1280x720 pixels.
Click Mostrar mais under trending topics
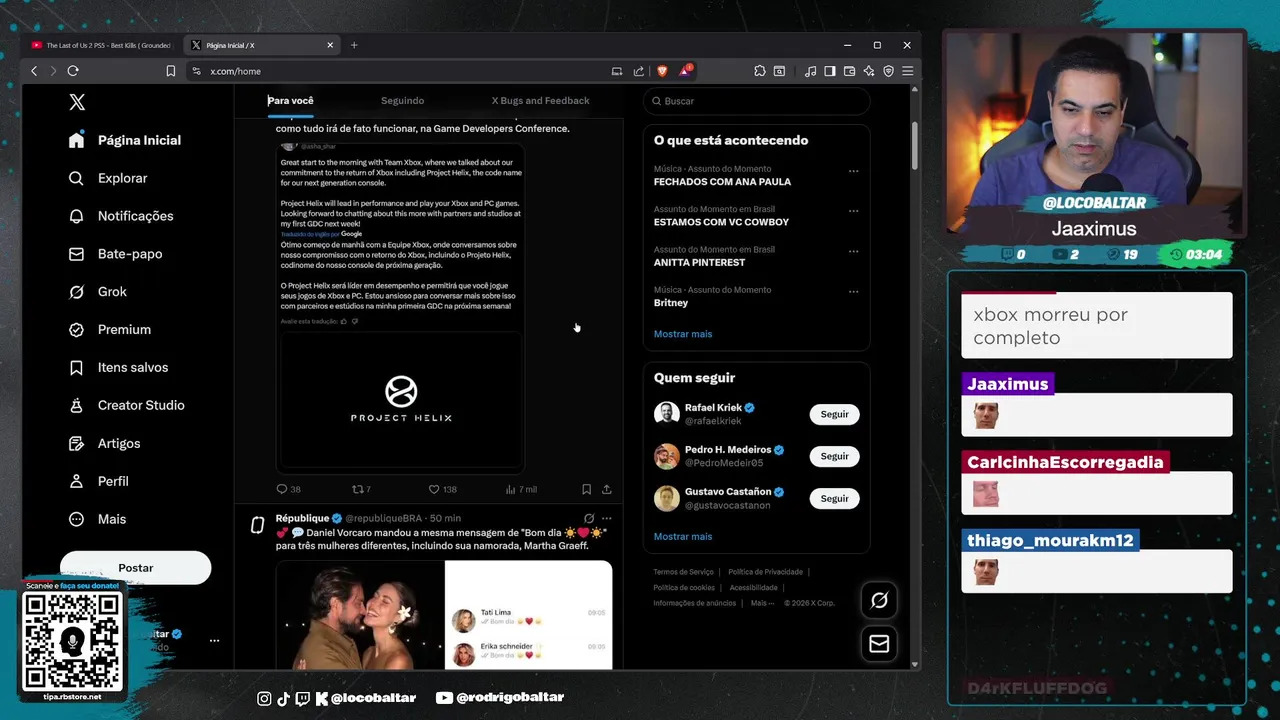coord(683,334)
